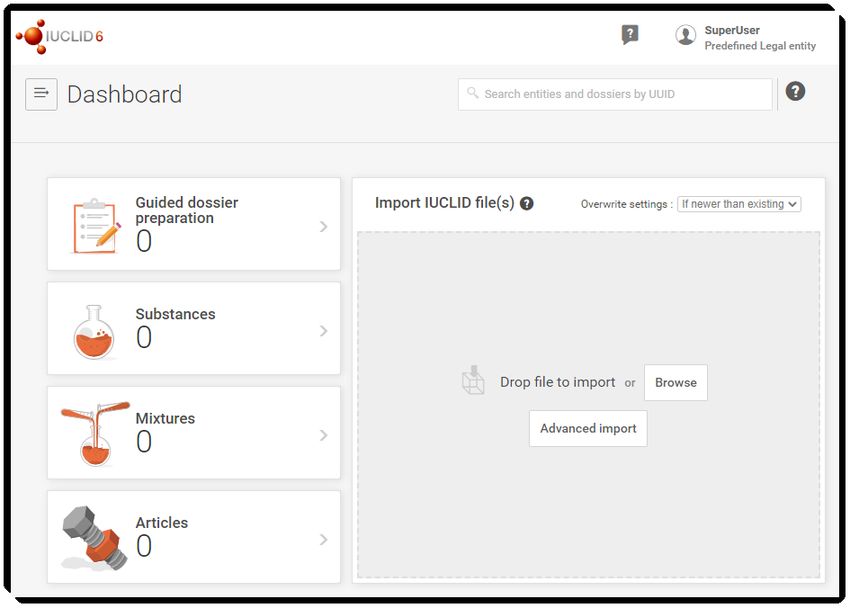The width and height of the screenshot is (850, 608).
Task: Click help icon next to Import IUCLID file(s)
Action: [x=526, y=203]
